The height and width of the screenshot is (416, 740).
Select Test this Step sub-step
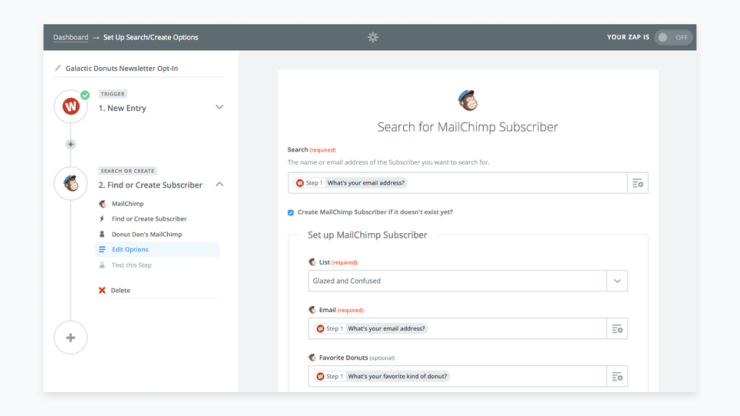131,265
